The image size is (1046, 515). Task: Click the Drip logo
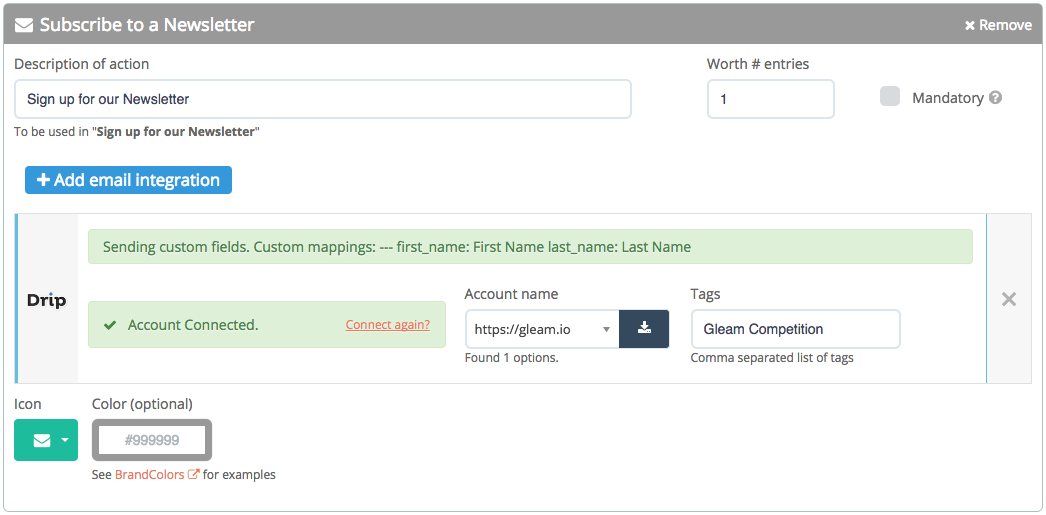click(47, 300)
